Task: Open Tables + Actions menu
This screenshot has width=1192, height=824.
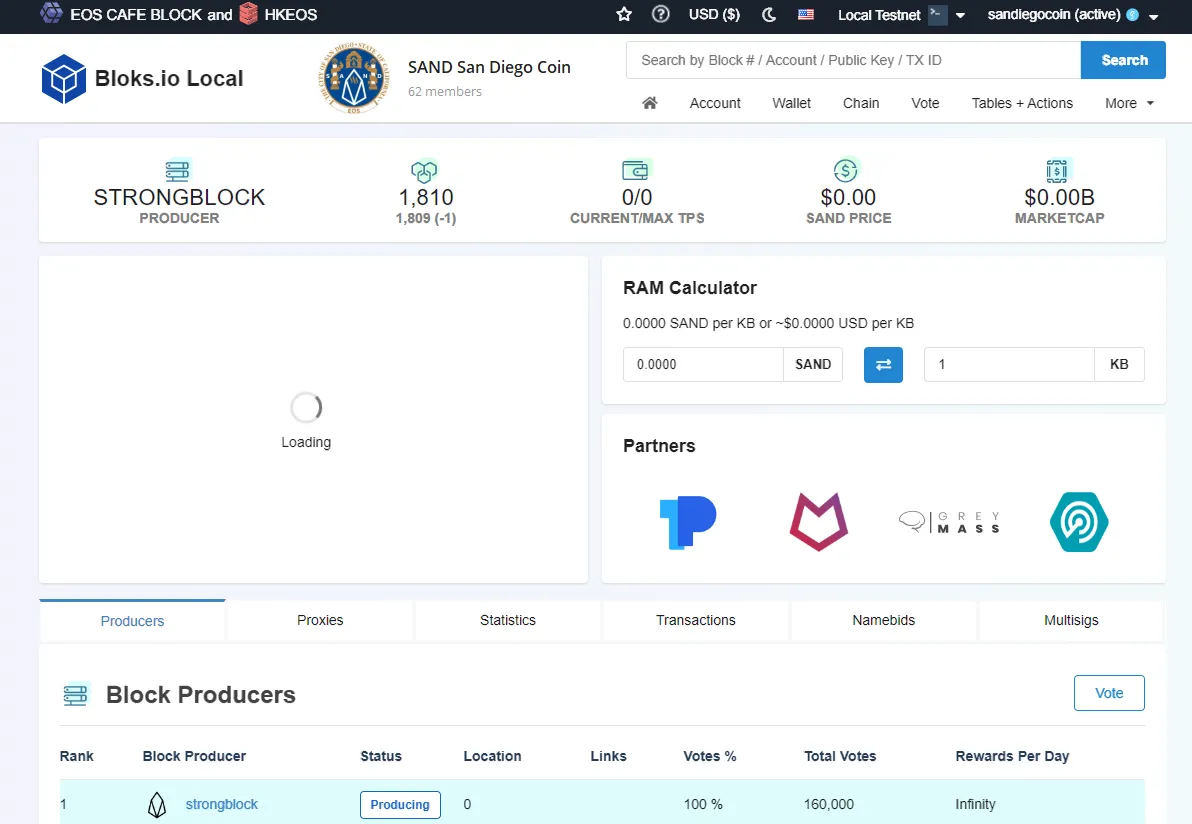Action: pyautogui.click(x=1022, y=103)
